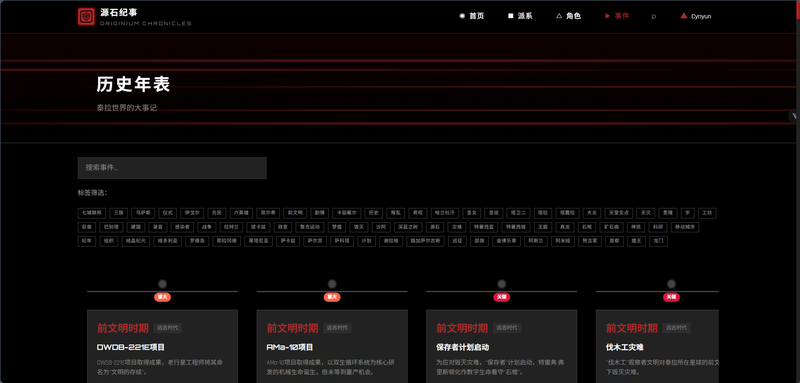Select the 纪年 tag filter
The width and height of the screenshot is (800, 383).
pyautogui.click(x=86, y=241)
